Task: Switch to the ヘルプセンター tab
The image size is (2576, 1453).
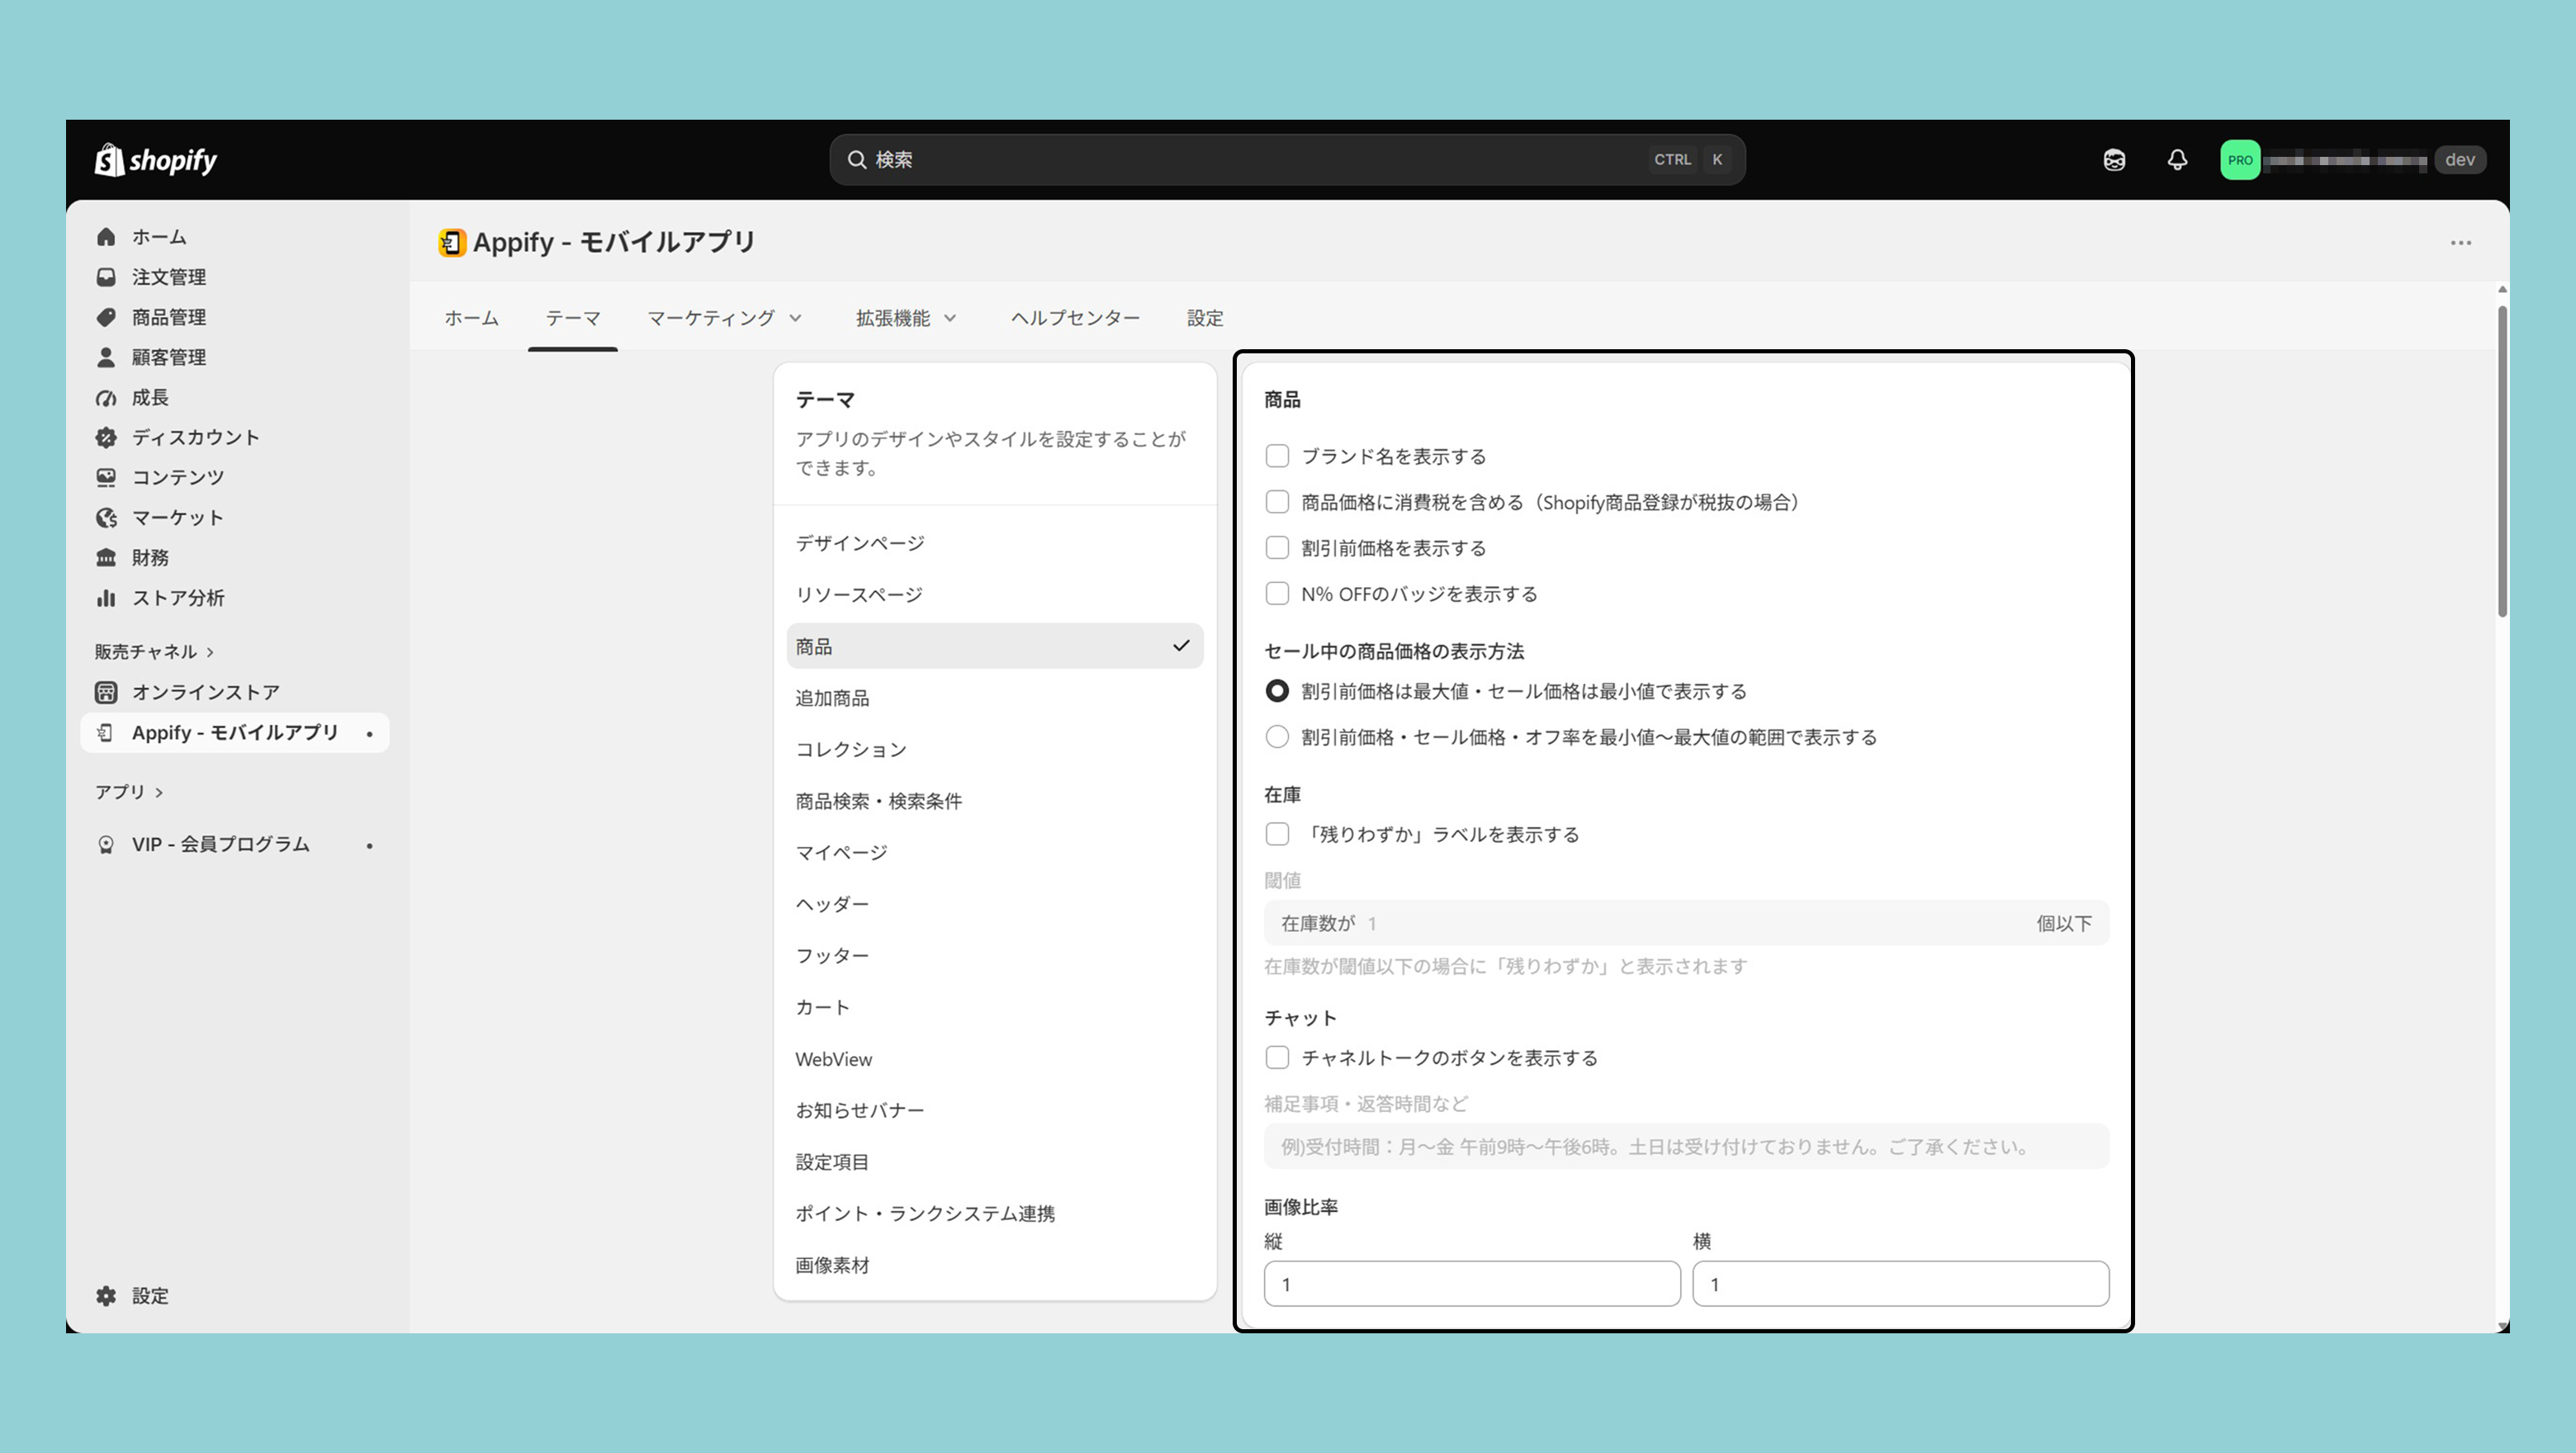Action: coord(1075,318)
